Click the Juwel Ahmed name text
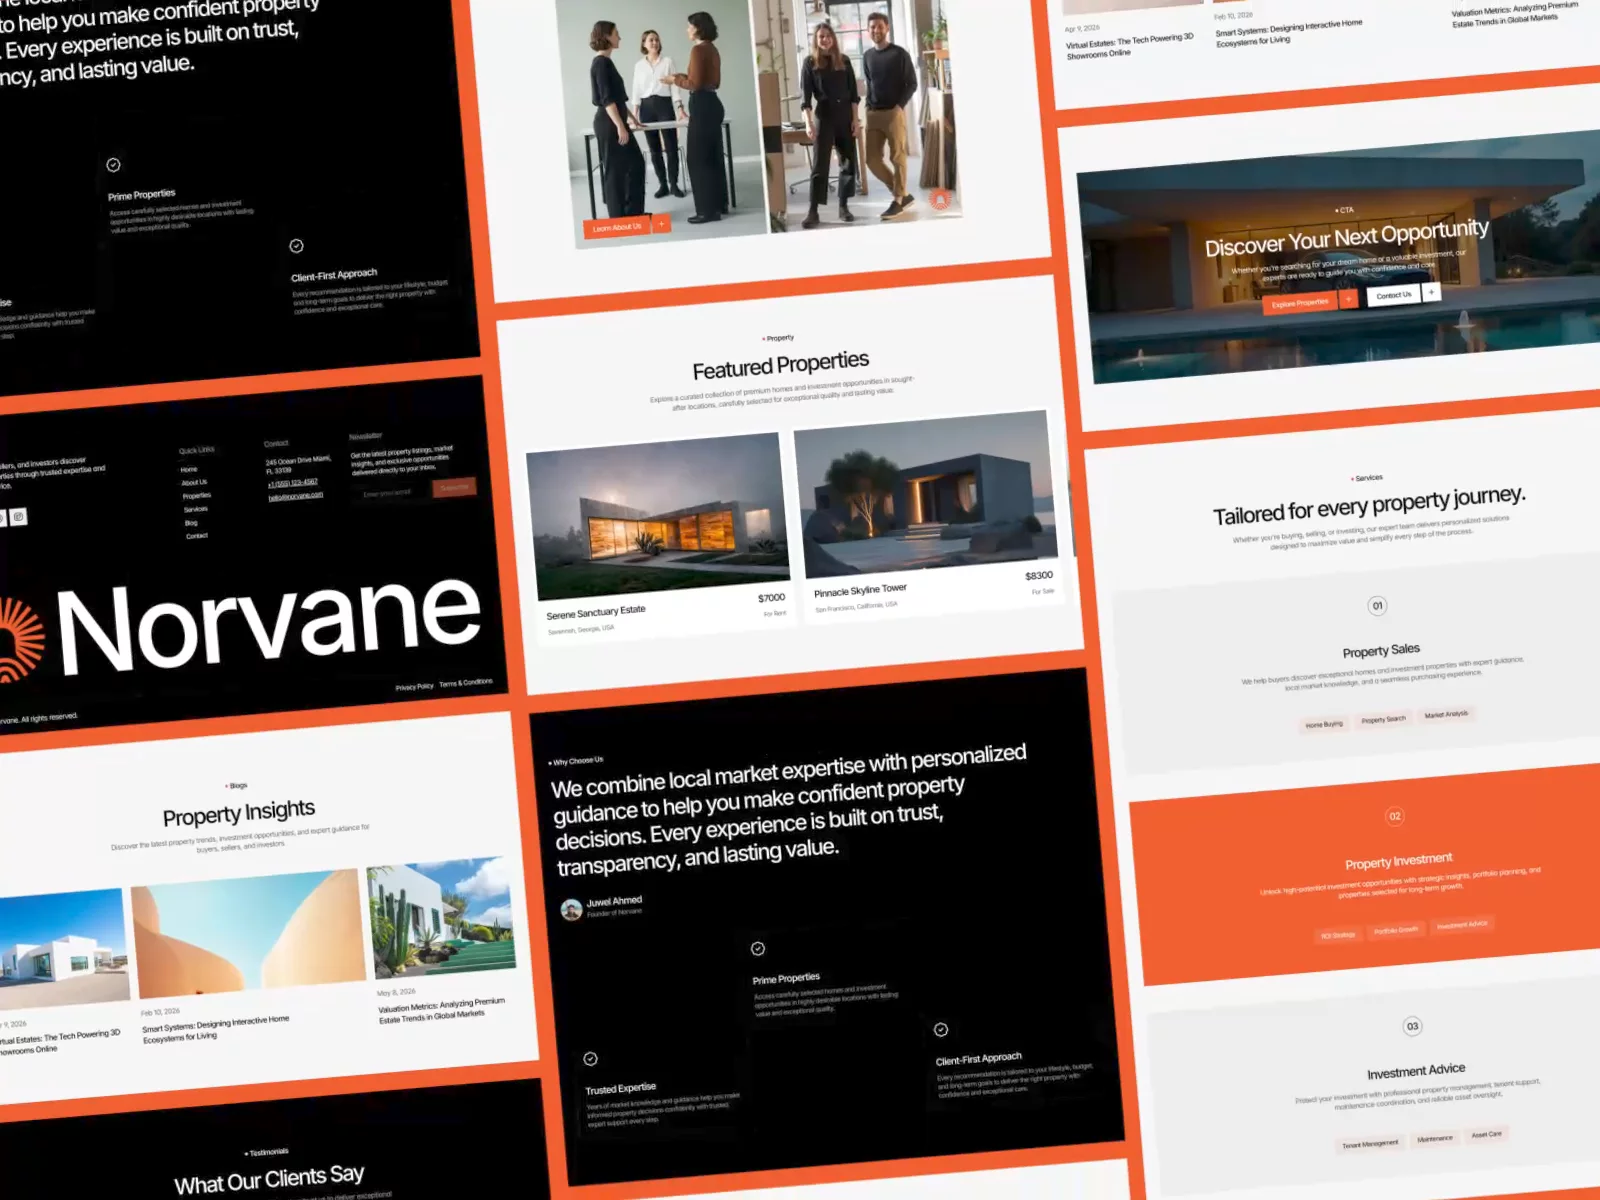The image size is (1600, 1200). tap(614, 901)
